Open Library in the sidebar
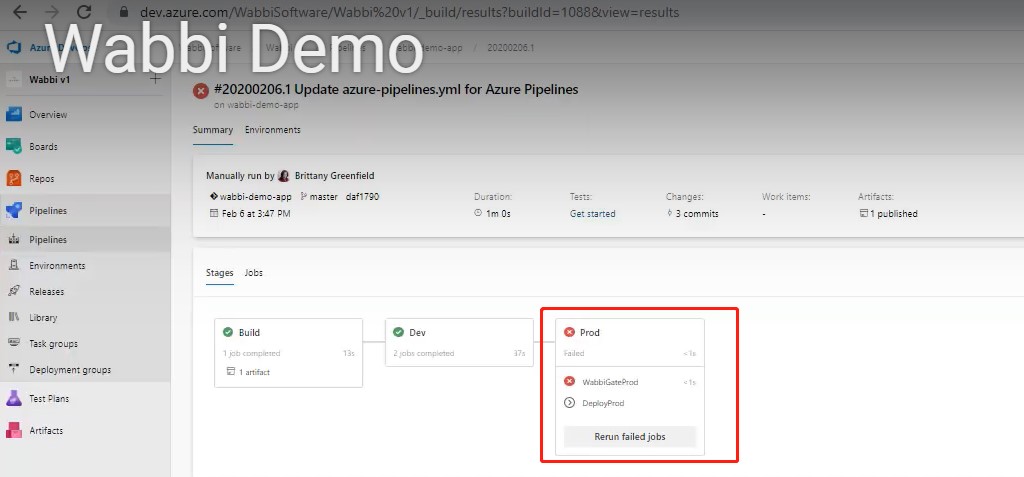The height and width of the screenshot is (477, 1024). (43, 318)
